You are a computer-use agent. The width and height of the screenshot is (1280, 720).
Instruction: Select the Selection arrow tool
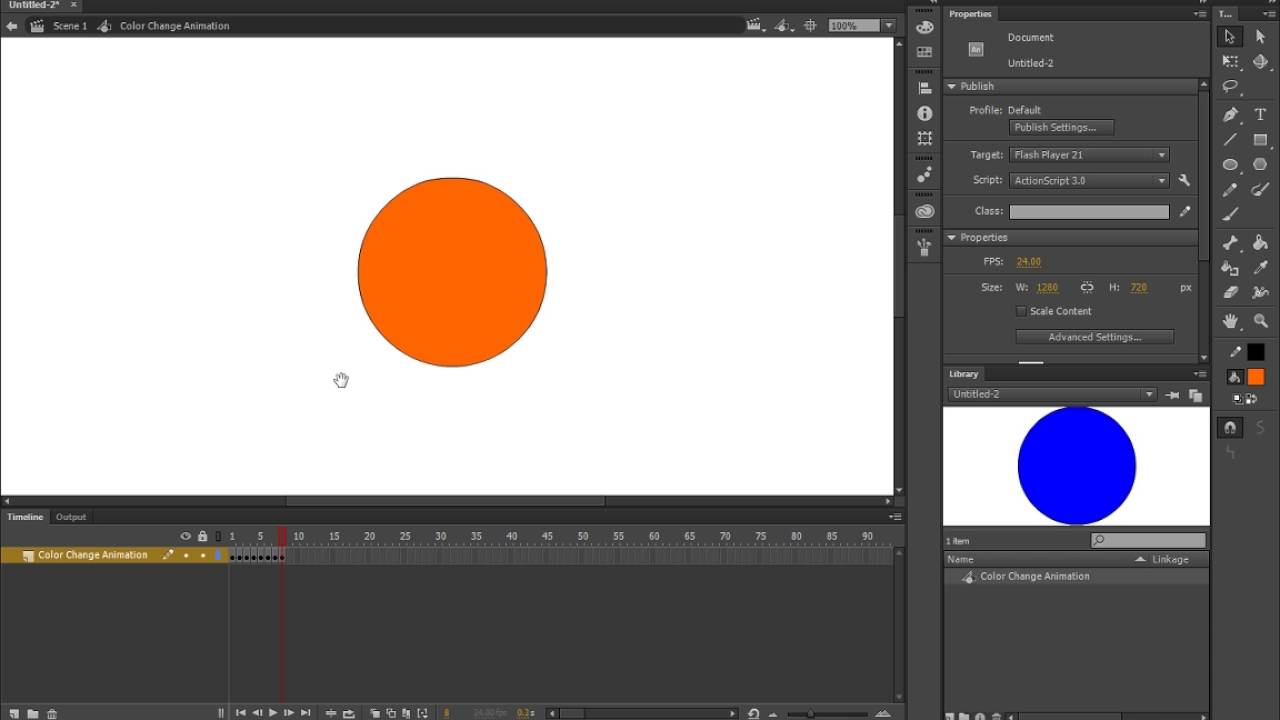[x=1230, y=36]
